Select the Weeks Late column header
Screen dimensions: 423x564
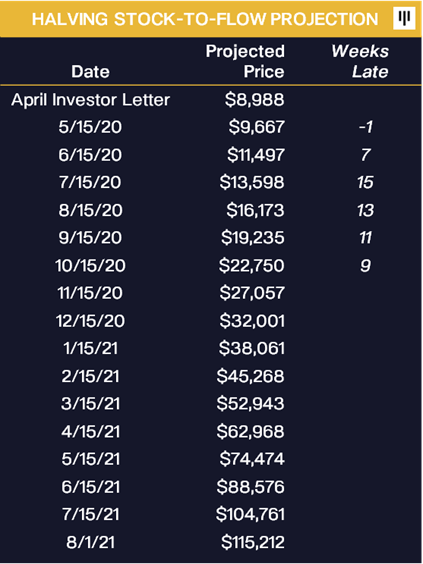point(360,61)
